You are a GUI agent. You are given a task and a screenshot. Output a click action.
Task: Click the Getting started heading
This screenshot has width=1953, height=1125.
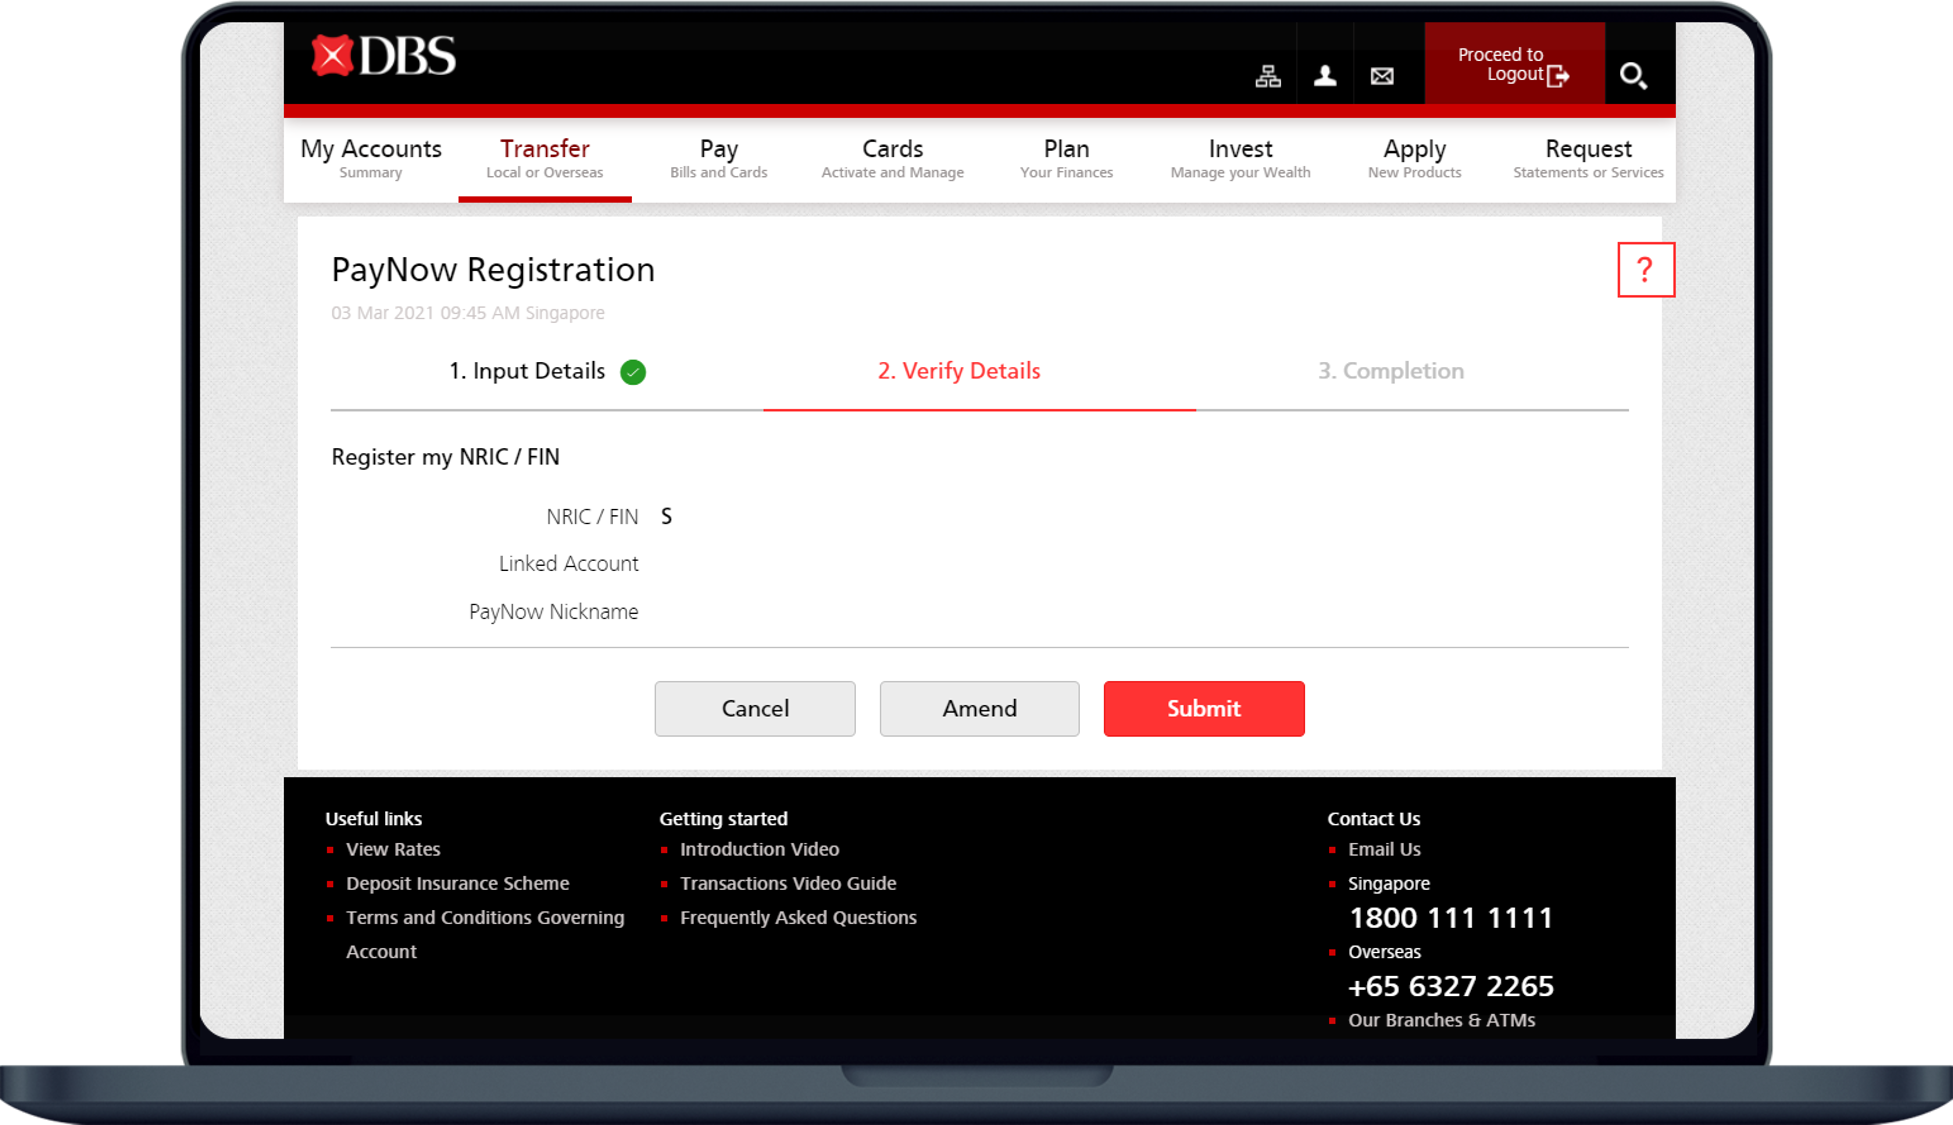point(723,819)
